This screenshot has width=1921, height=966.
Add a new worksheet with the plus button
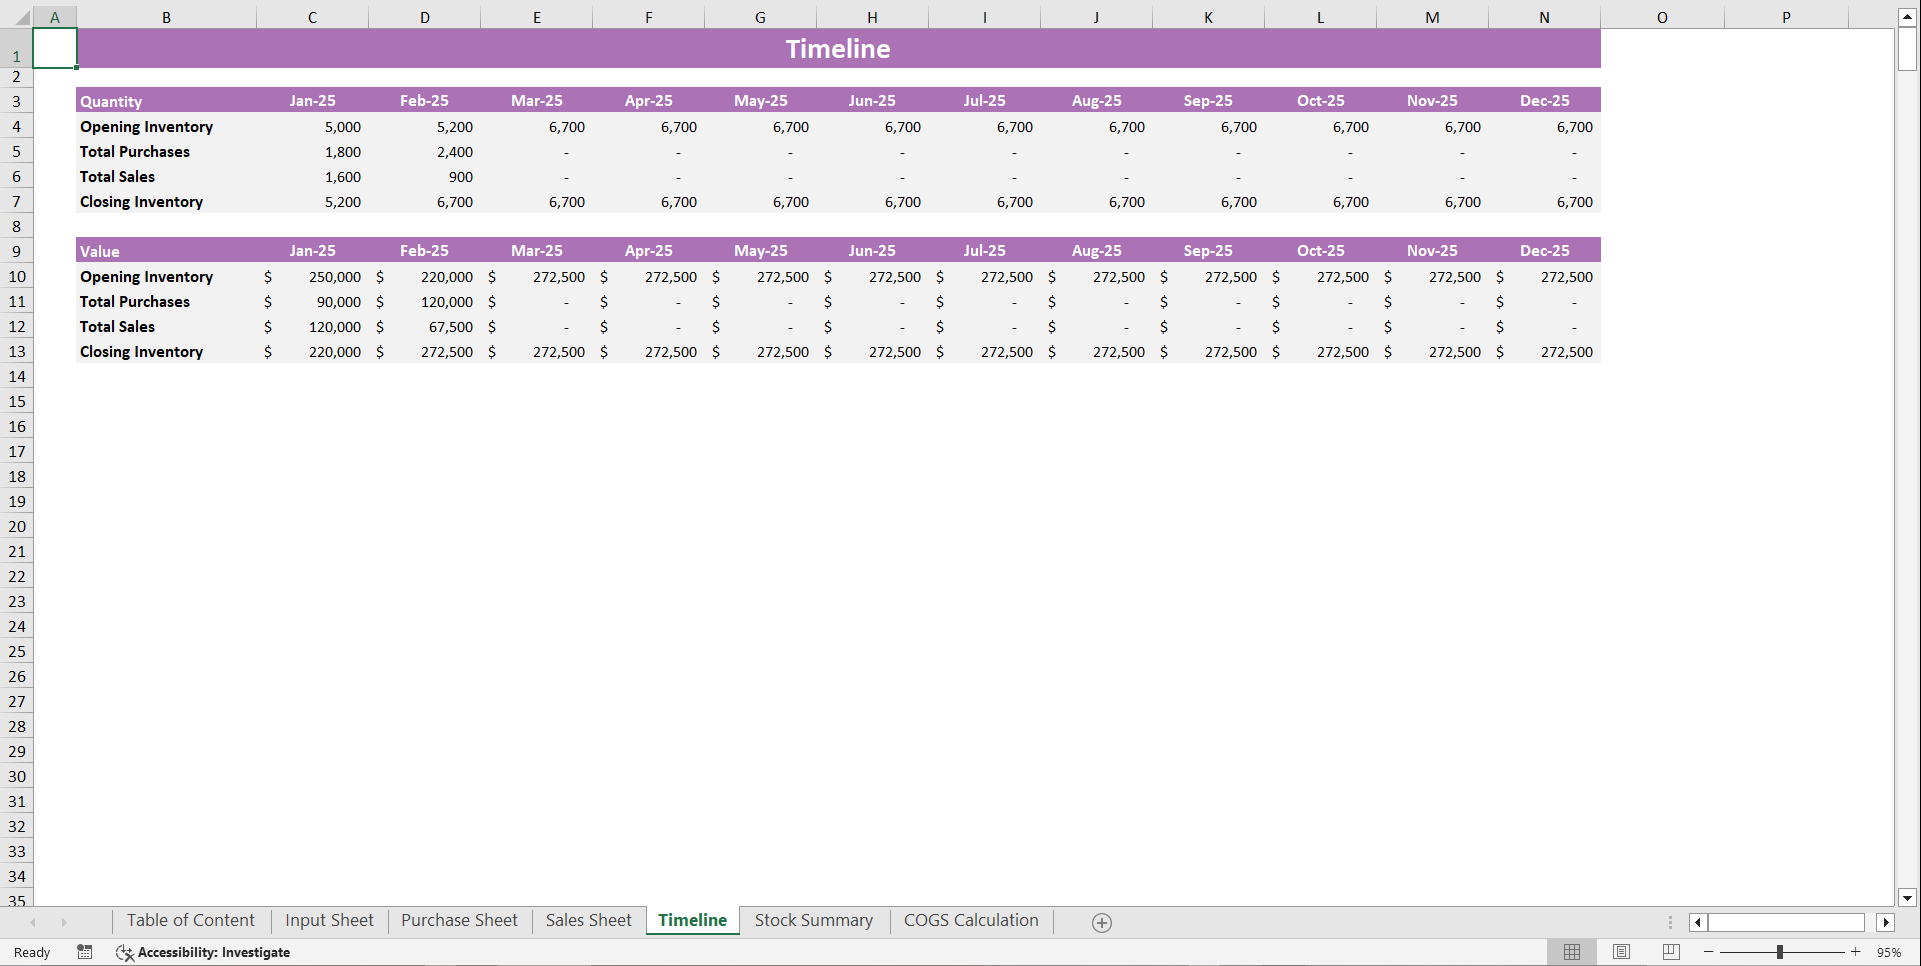[x=1102, y=922]
